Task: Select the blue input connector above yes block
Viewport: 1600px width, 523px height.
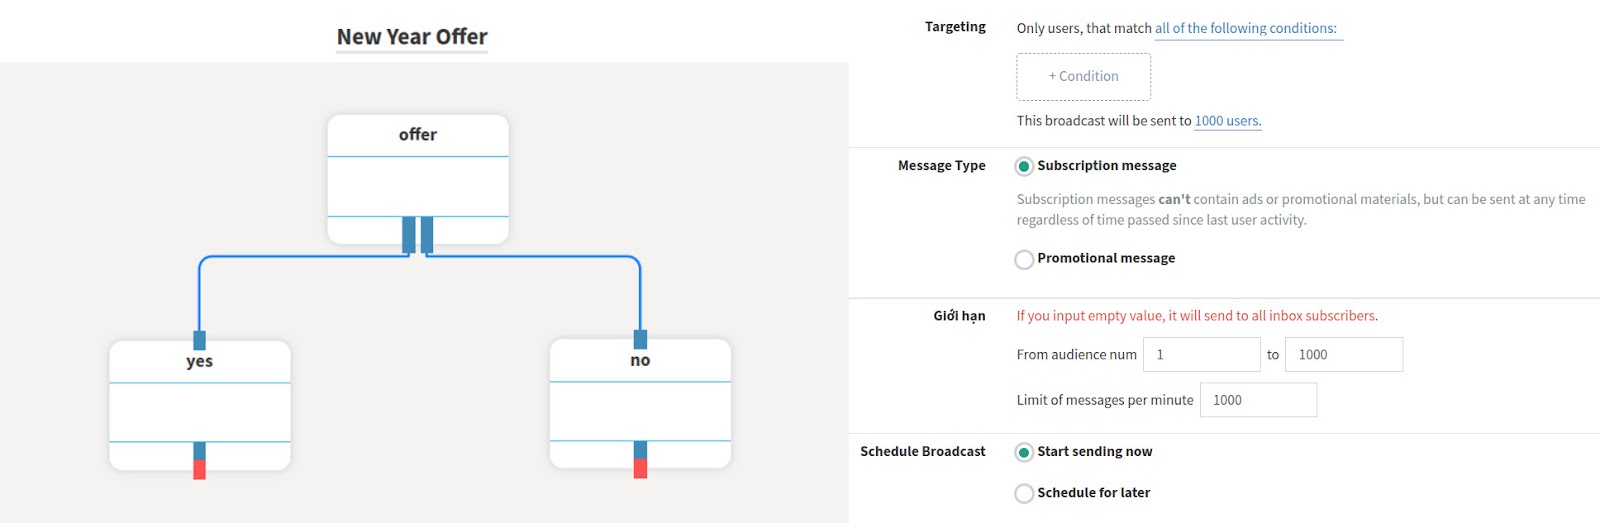Action: coord(200,340)
